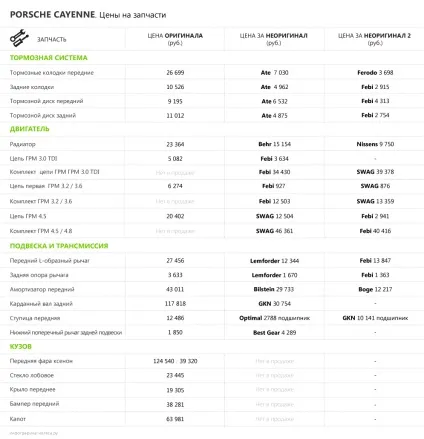This screenshot has width=424, height=439.
Task: Click the ПОДВЕСКА И ТРАНСМИССИЯ section heading
Action: [x=59, y=246]
